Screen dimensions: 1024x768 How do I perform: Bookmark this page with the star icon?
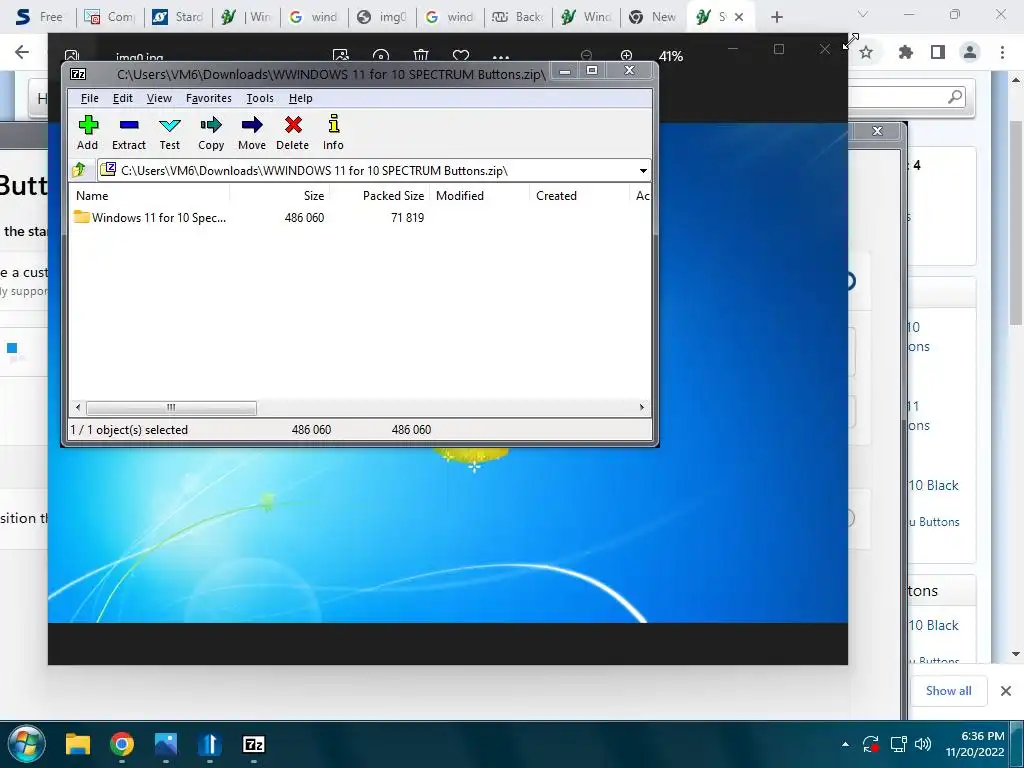pyautogui.click(x=866, y=52)
